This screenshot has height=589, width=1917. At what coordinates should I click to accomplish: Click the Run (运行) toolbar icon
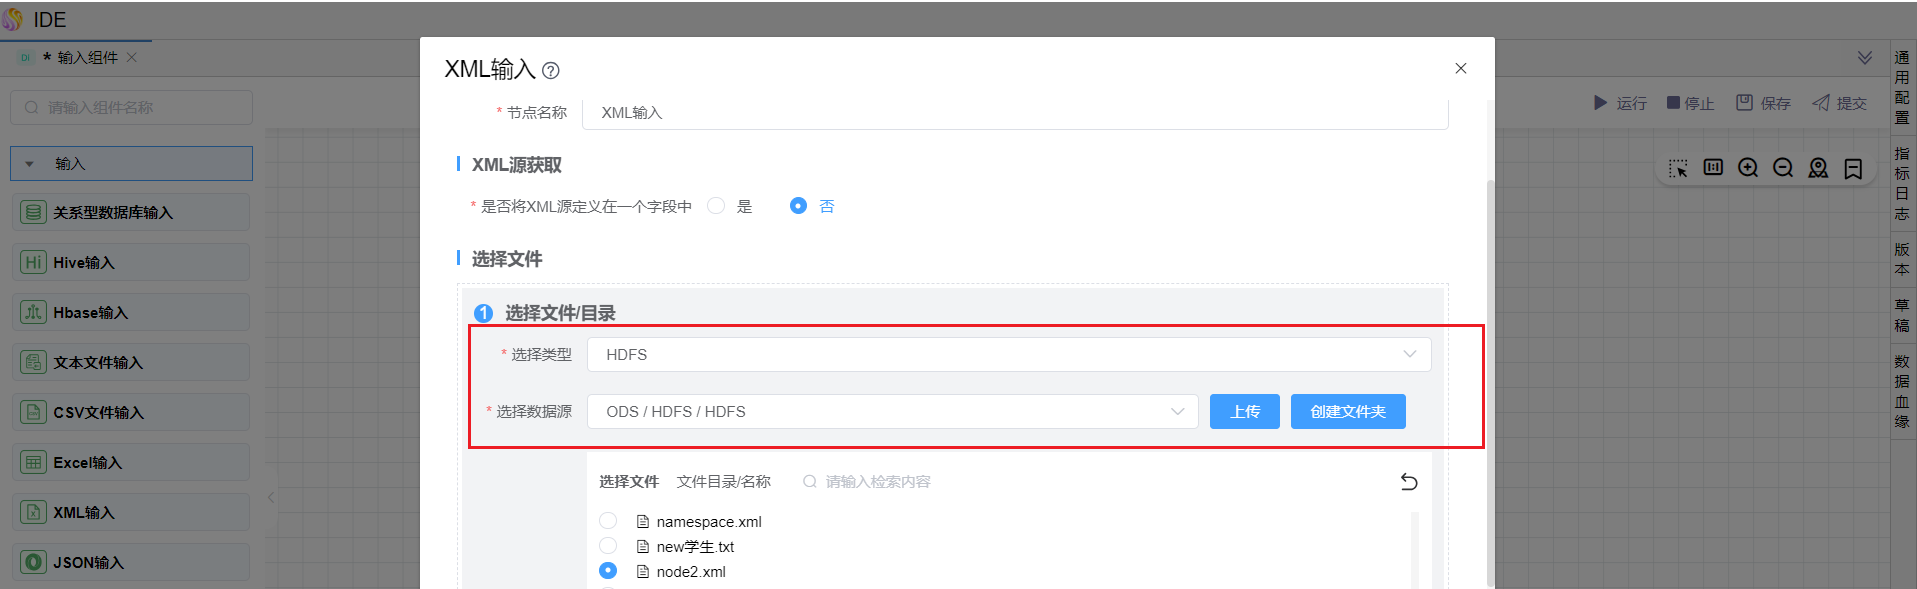pyautogui.click(x=1600, y=103)
